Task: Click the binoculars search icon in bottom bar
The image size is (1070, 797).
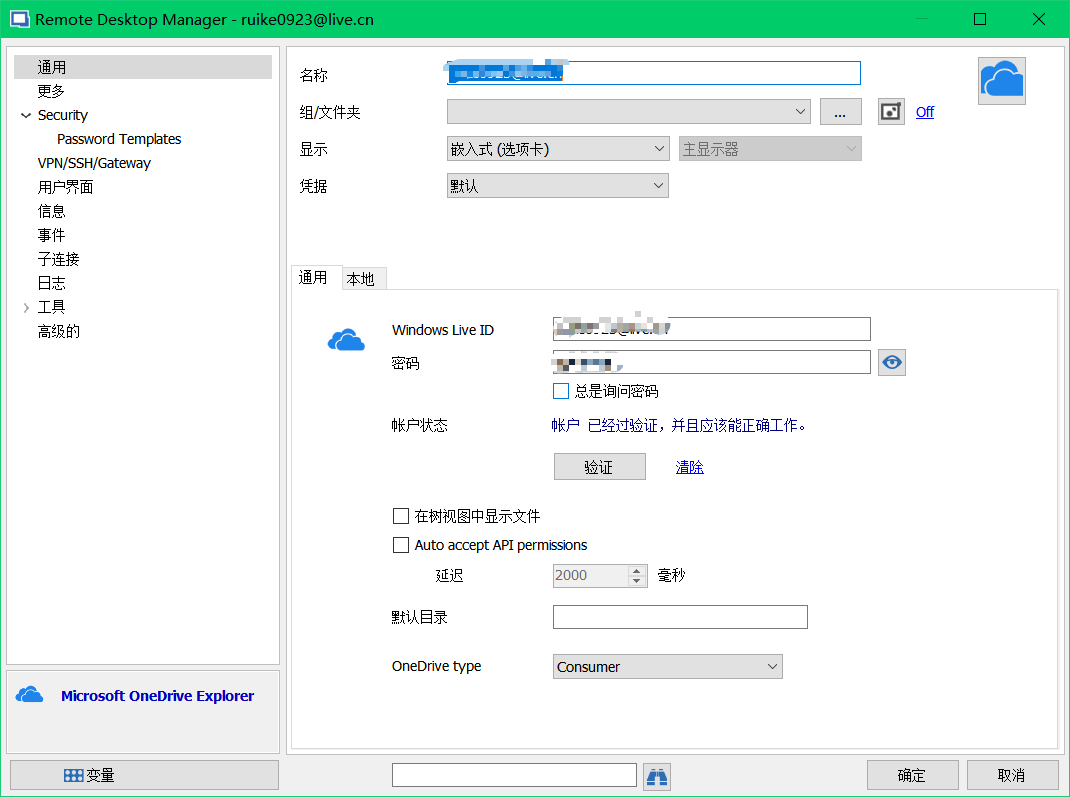Action: click(657, 775)
